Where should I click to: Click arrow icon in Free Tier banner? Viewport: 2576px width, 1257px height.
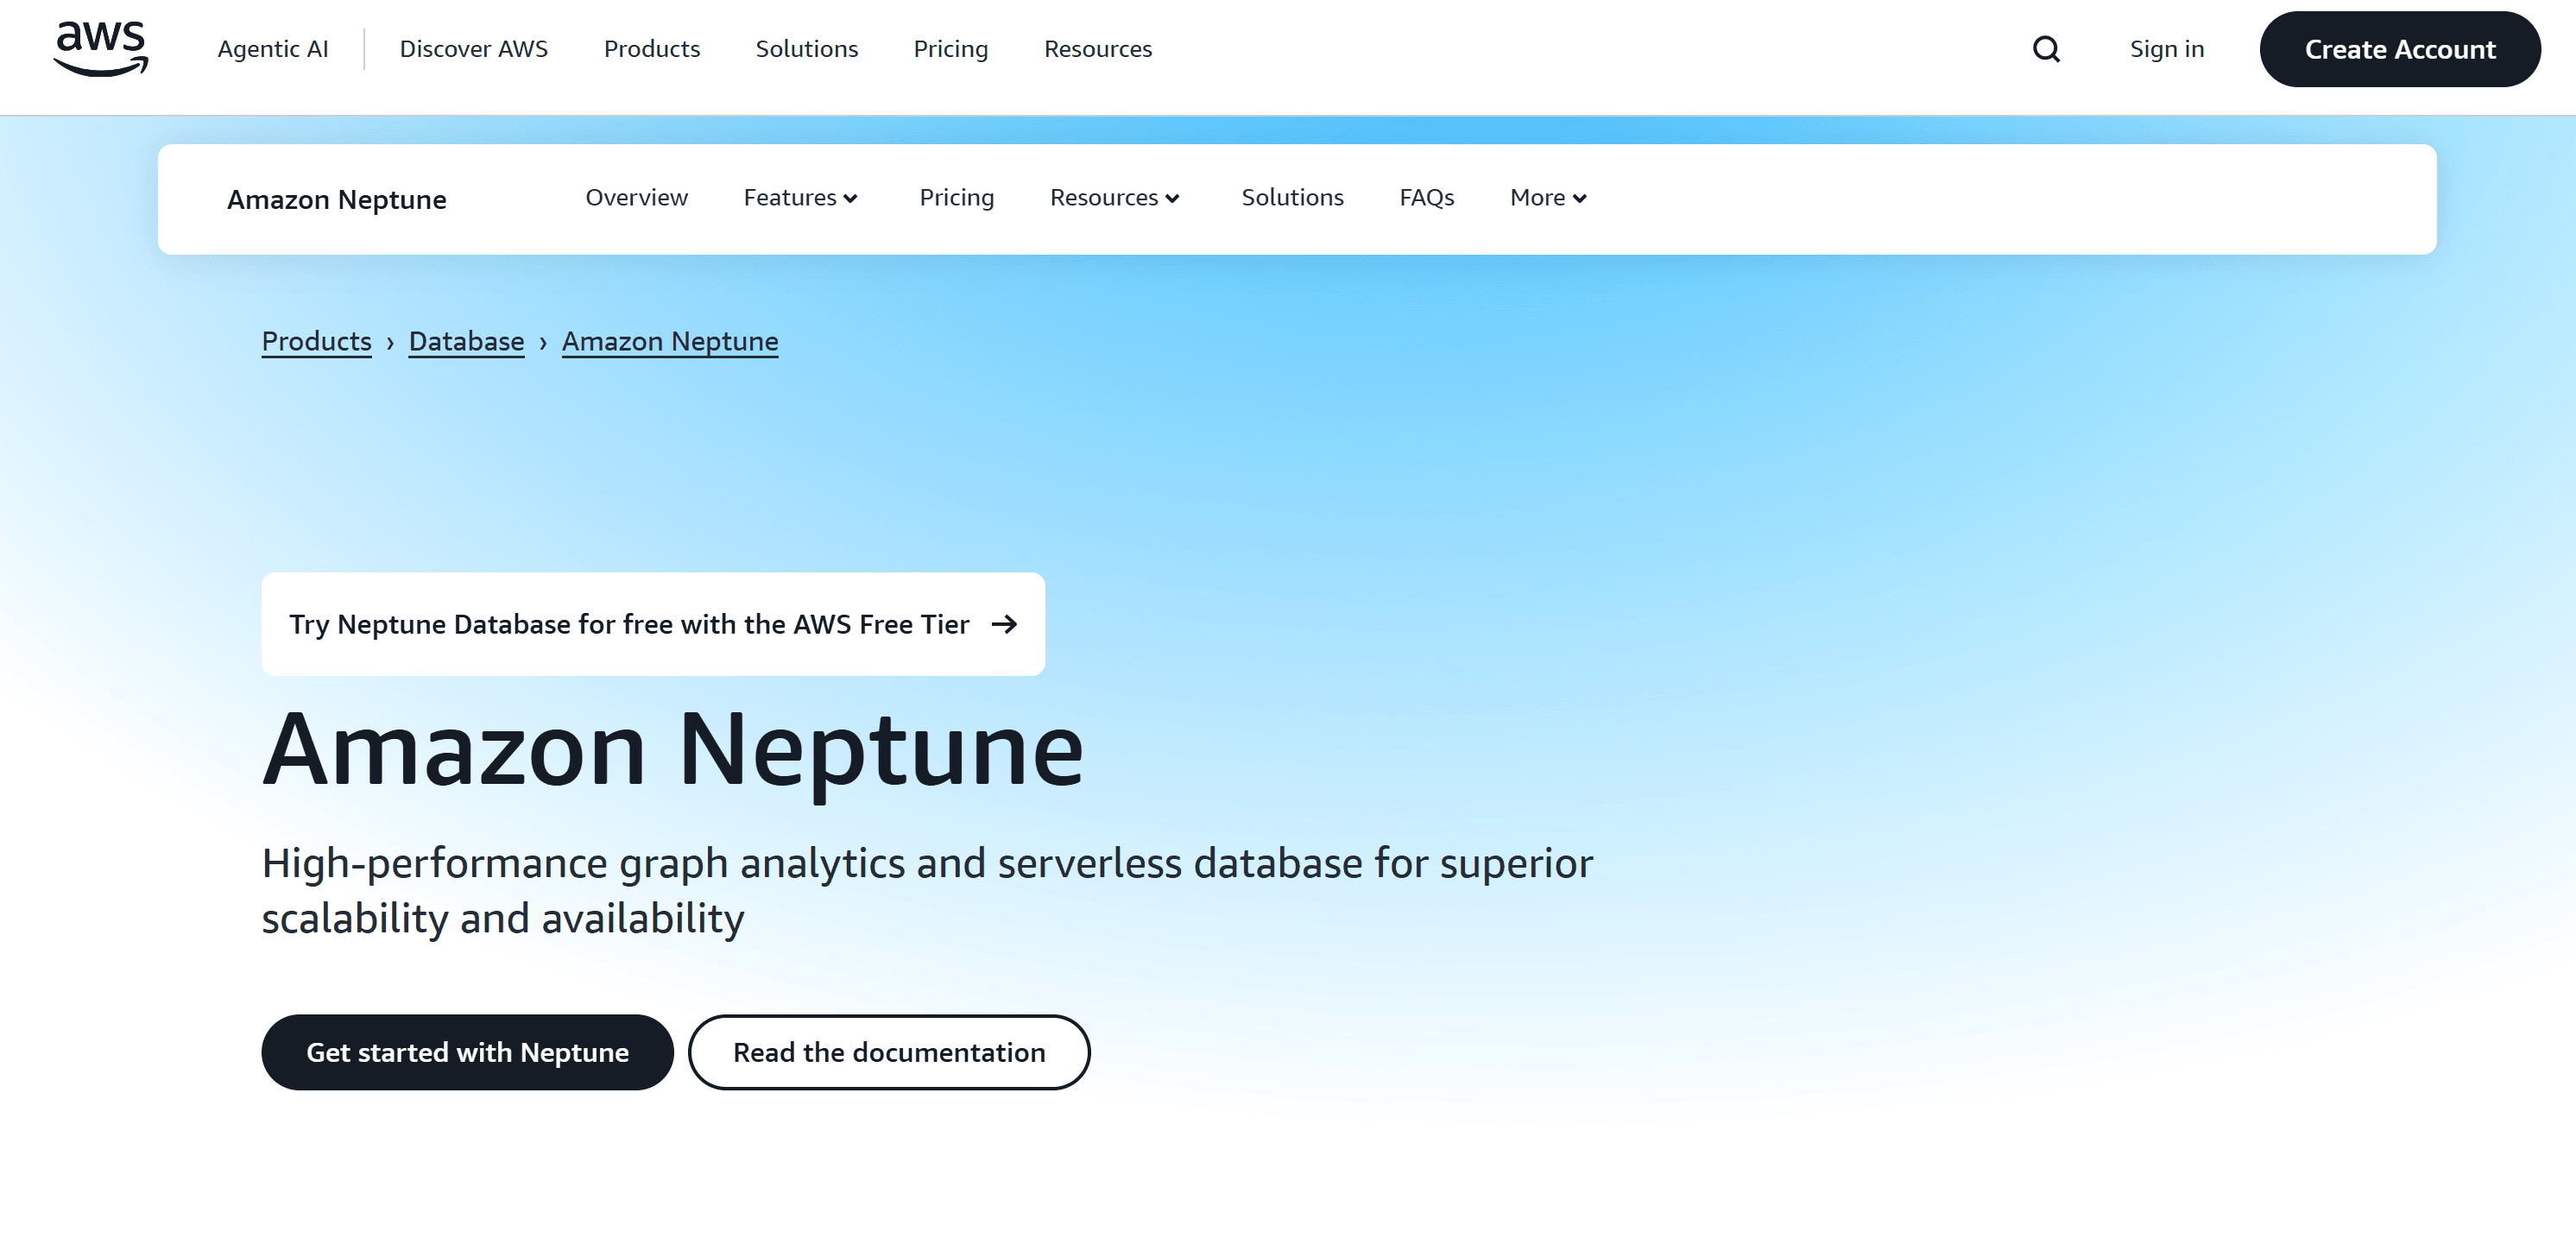point(1004,624)
